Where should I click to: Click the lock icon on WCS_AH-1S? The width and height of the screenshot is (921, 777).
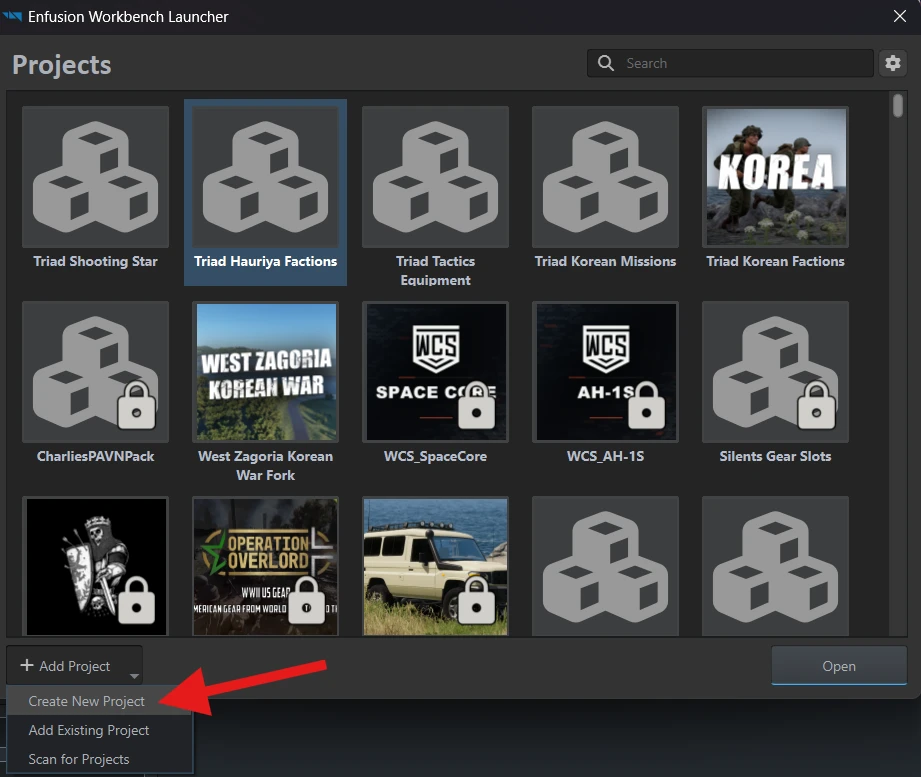646,405
